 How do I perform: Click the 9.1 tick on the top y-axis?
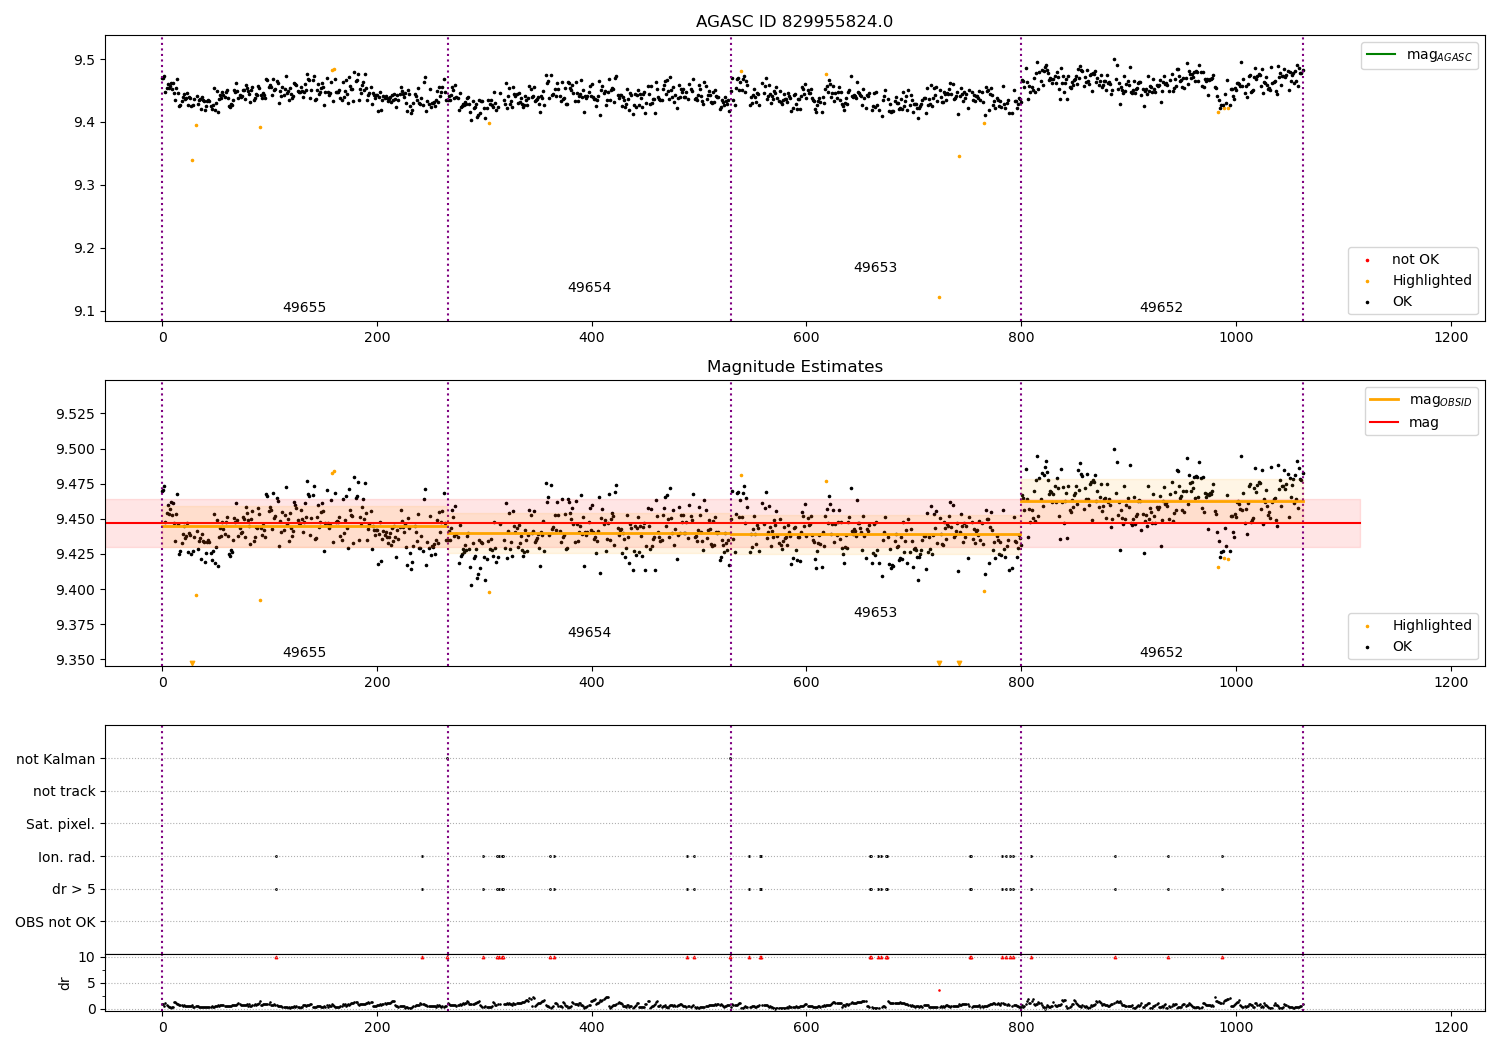pyautogui.click(x=84, y=312)
